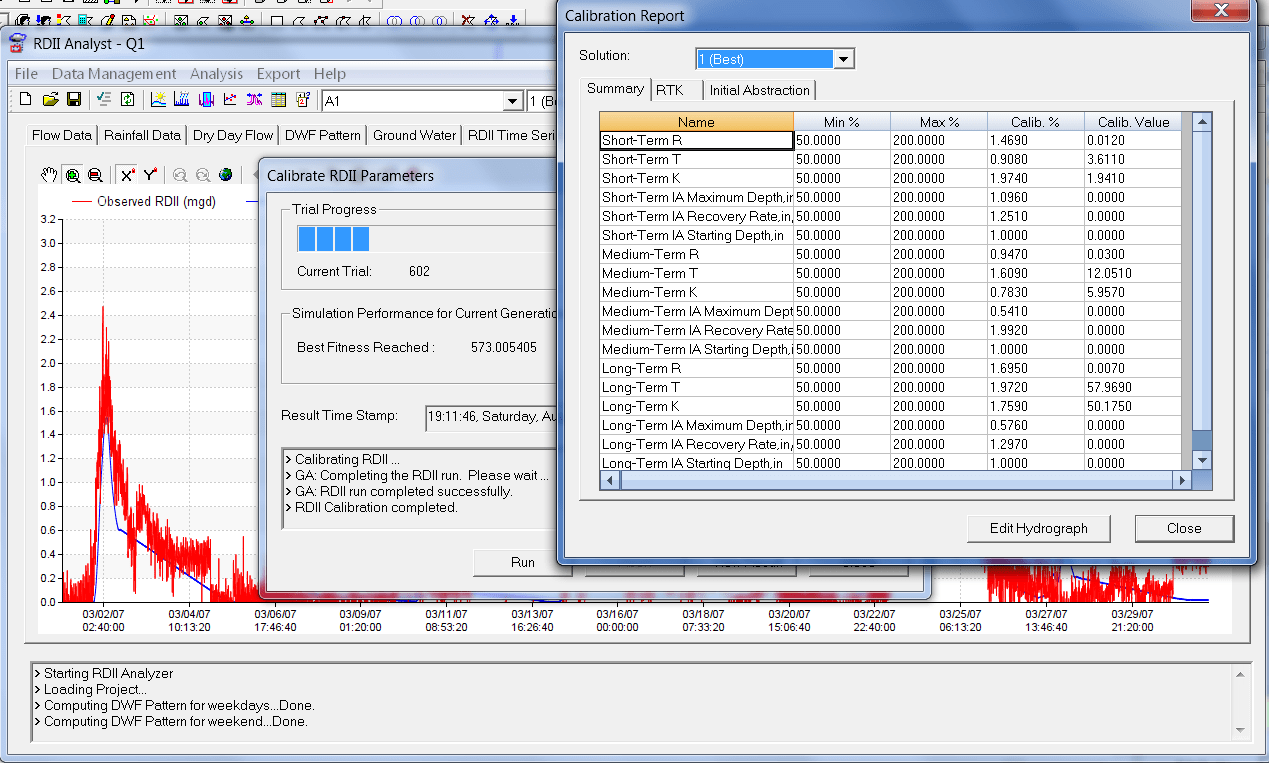1269x763 pixels.
Task: Open an existing project file
Action: coord(51,99)
